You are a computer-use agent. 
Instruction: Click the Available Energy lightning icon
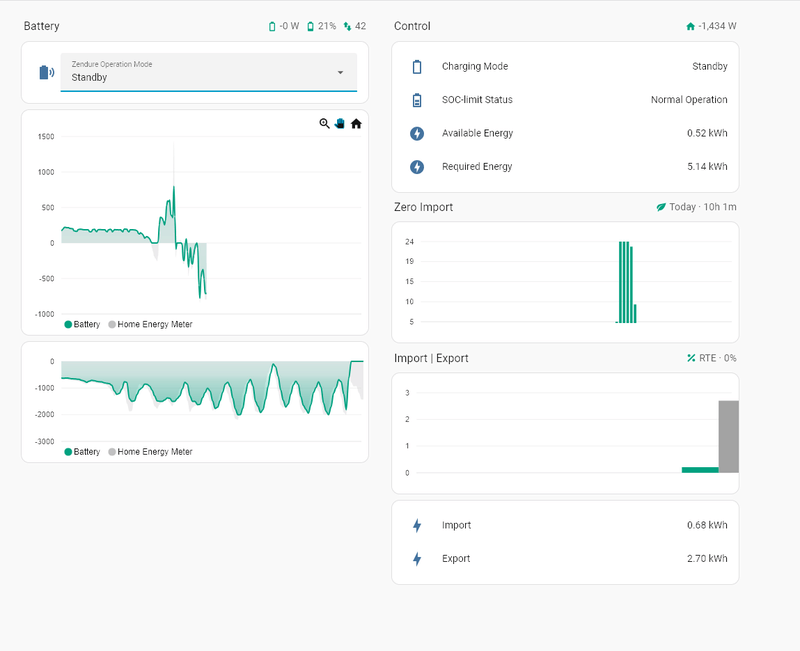point(417,134)
